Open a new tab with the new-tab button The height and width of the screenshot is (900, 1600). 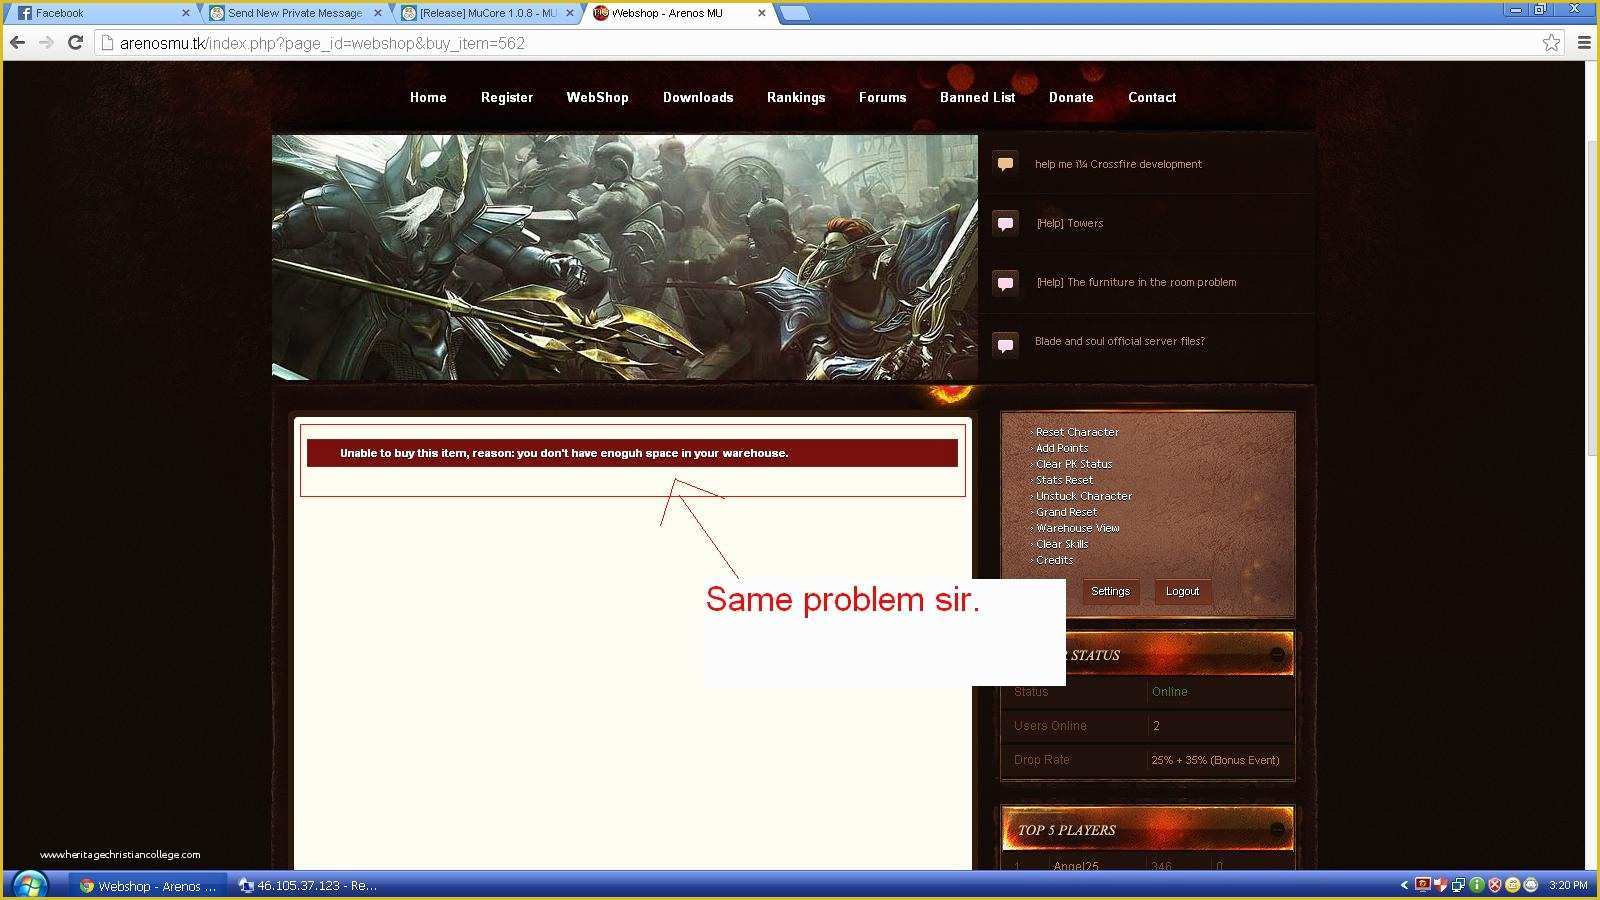click(794, 13)
